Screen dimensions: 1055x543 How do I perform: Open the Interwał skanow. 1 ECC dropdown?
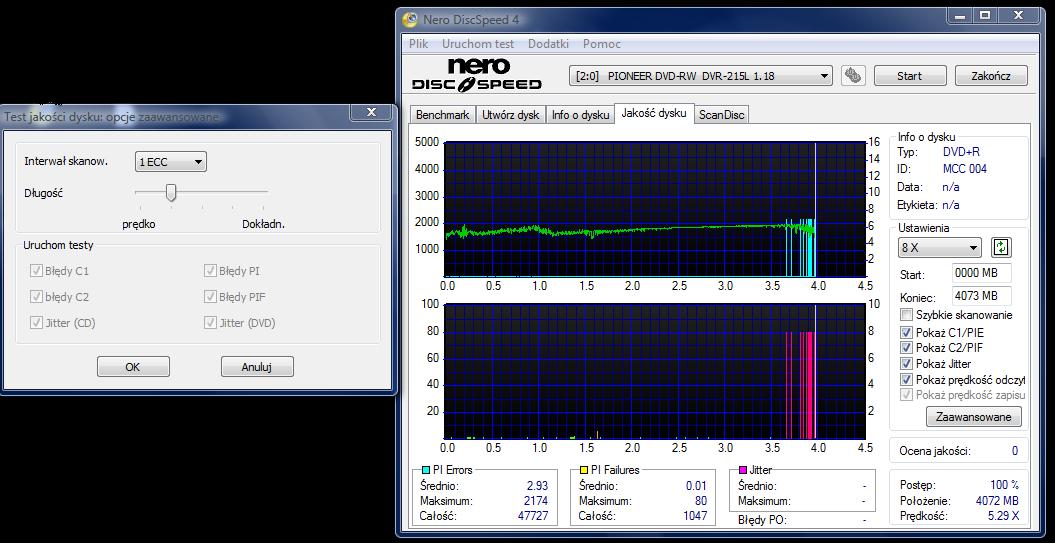click(x=170, y=161)
